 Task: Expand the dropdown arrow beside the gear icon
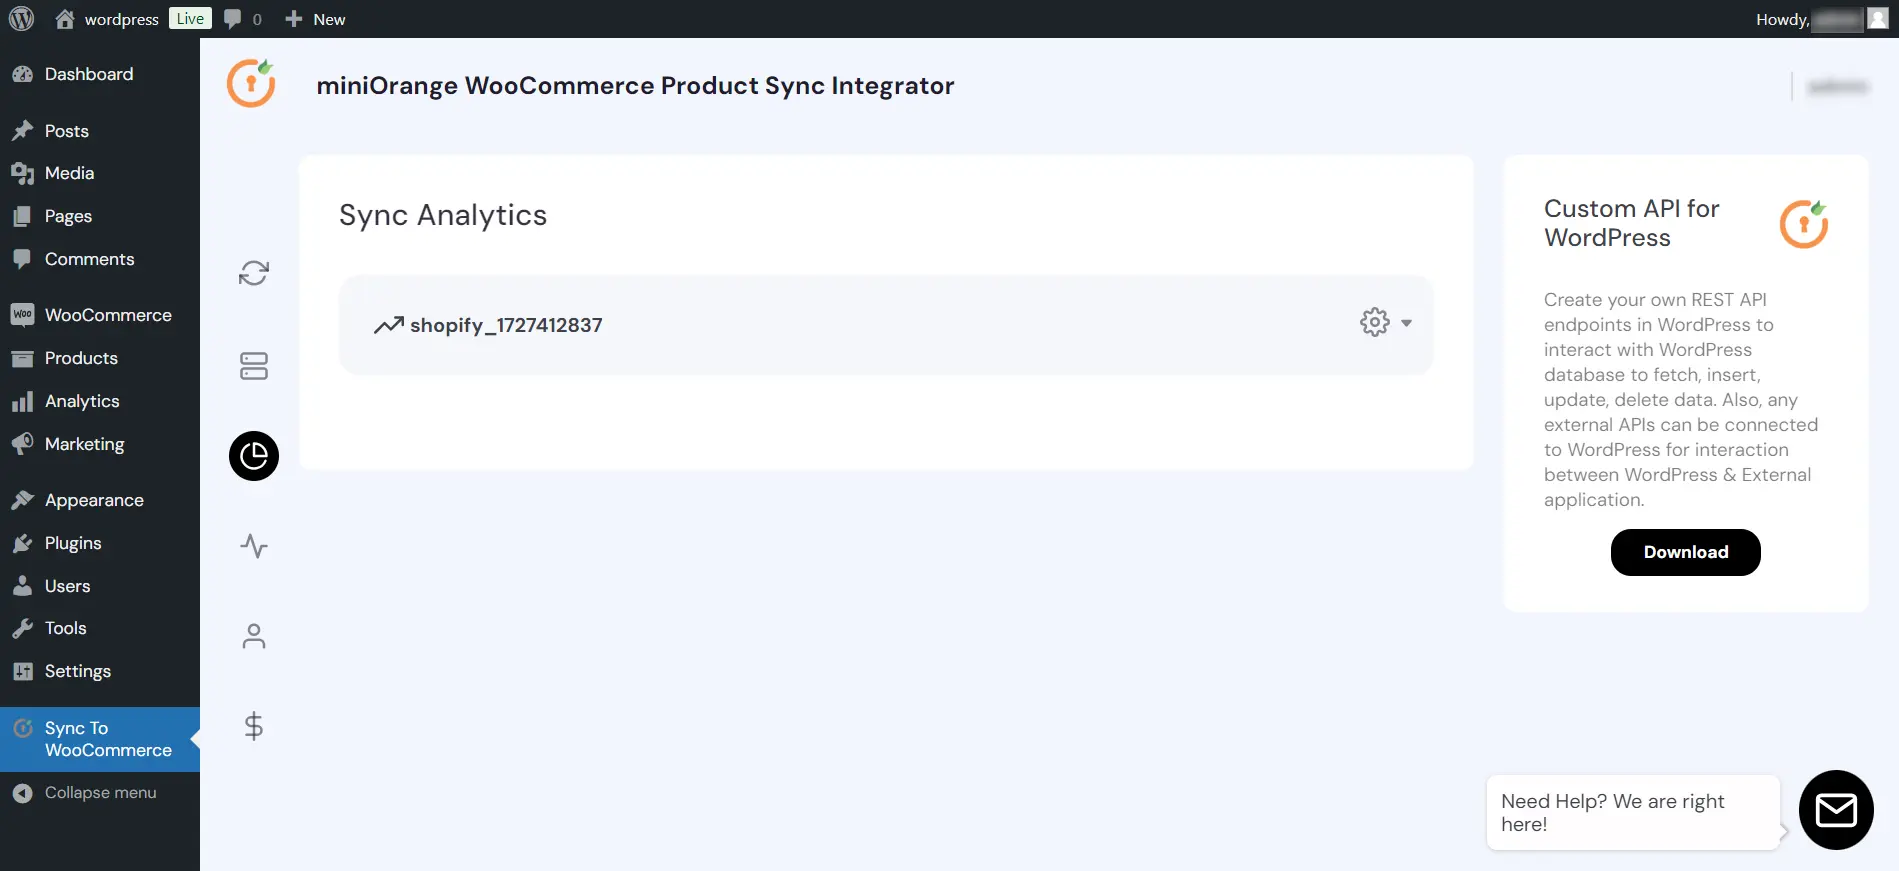tap(1406, 323)
